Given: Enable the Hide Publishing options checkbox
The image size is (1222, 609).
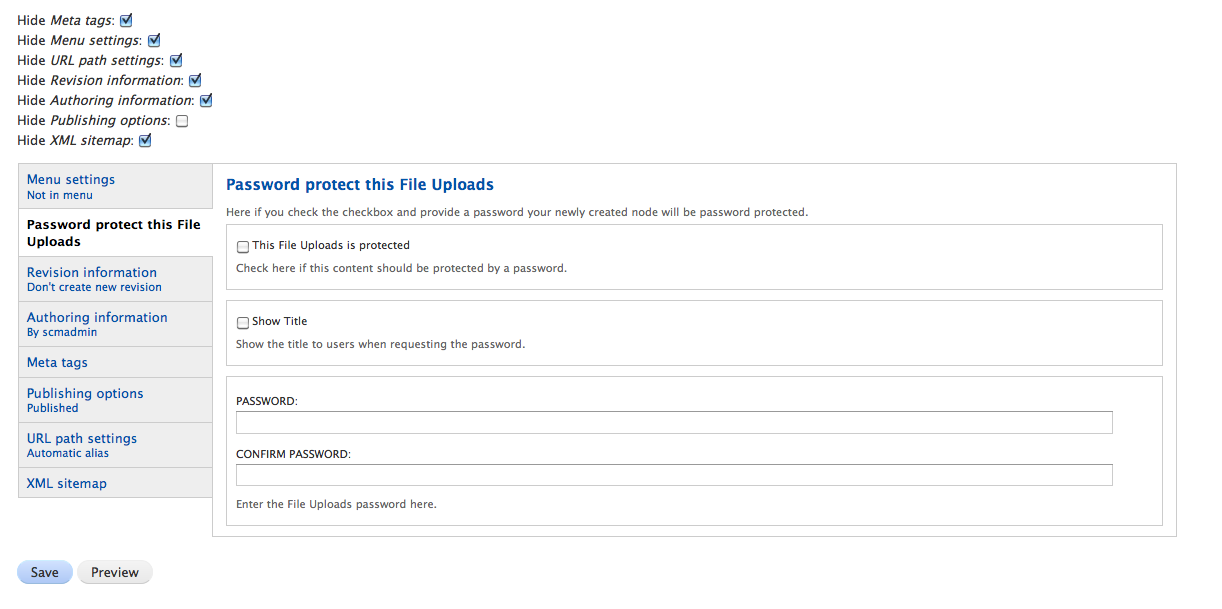Looking at the screenshot, I should [181, 119].
